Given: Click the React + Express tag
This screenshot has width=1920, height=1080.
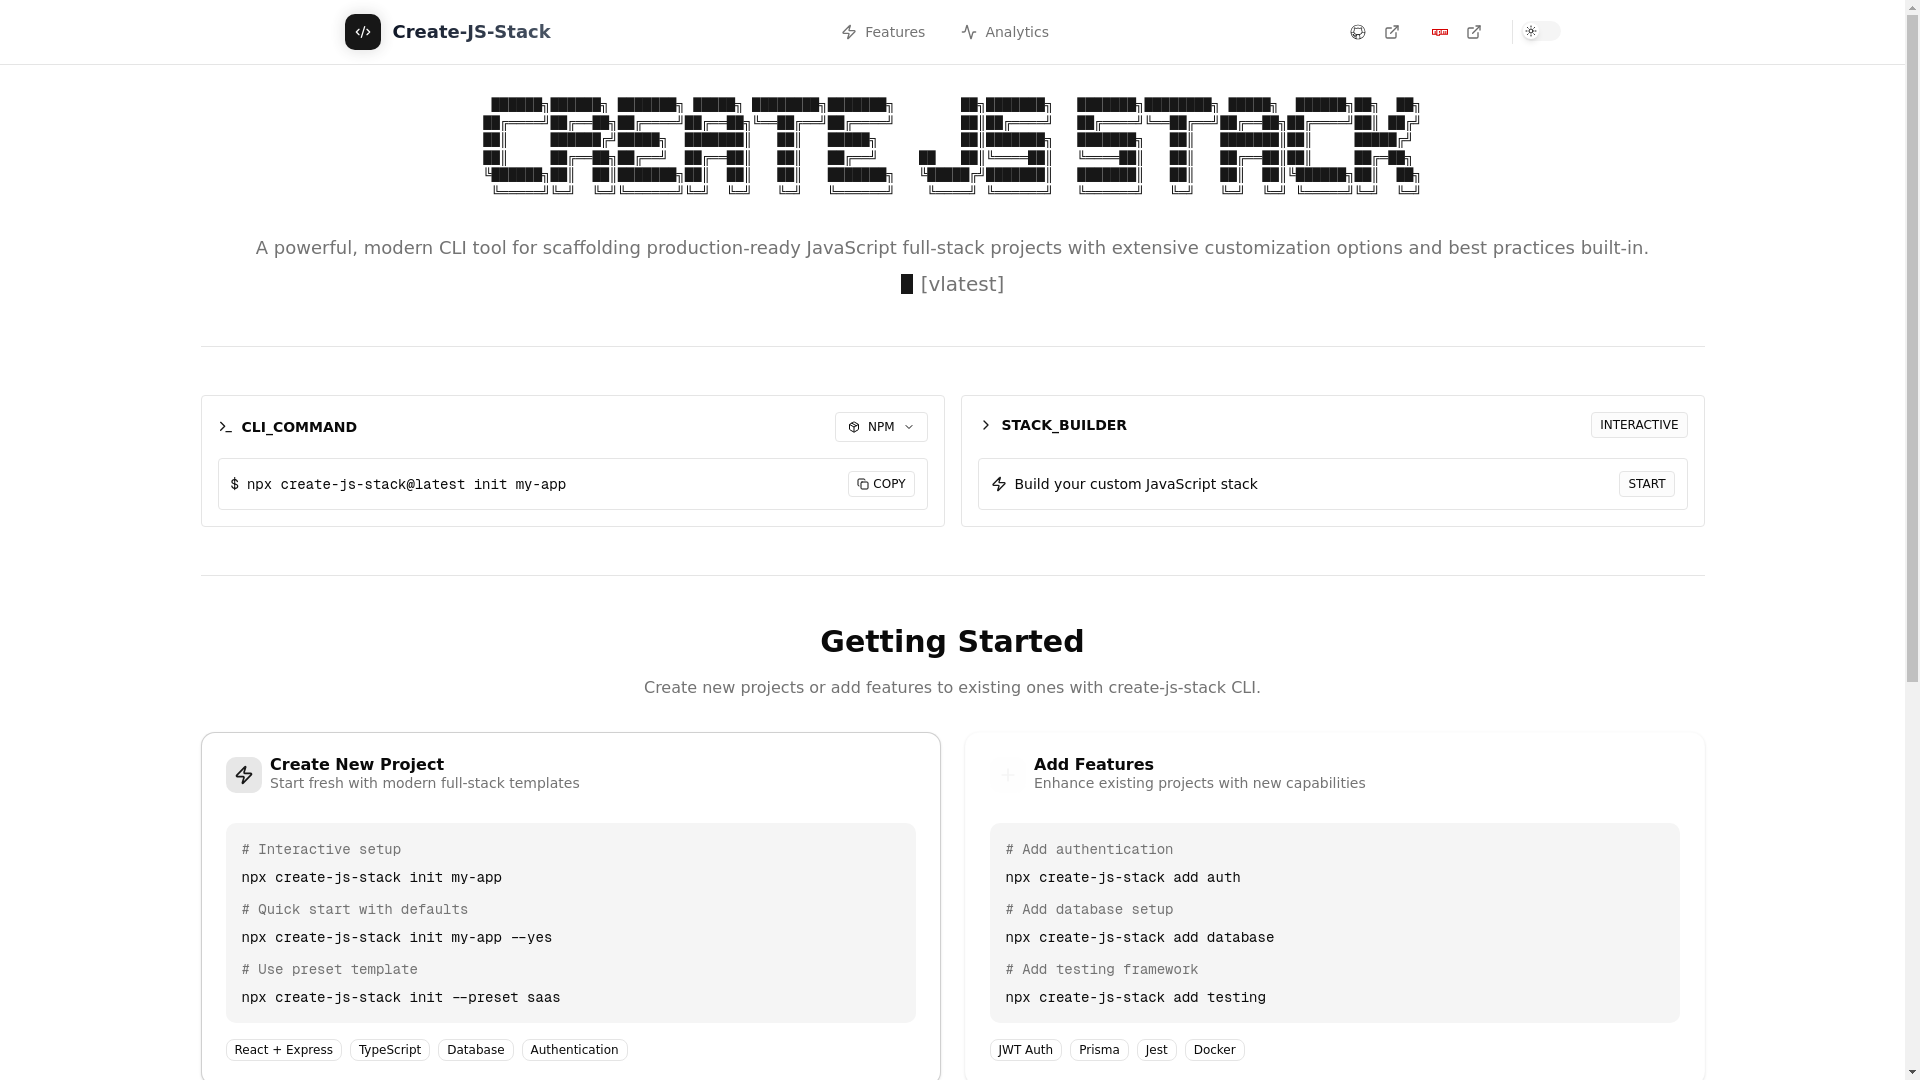Looking at the screenshot, I should click(284, 1050).
